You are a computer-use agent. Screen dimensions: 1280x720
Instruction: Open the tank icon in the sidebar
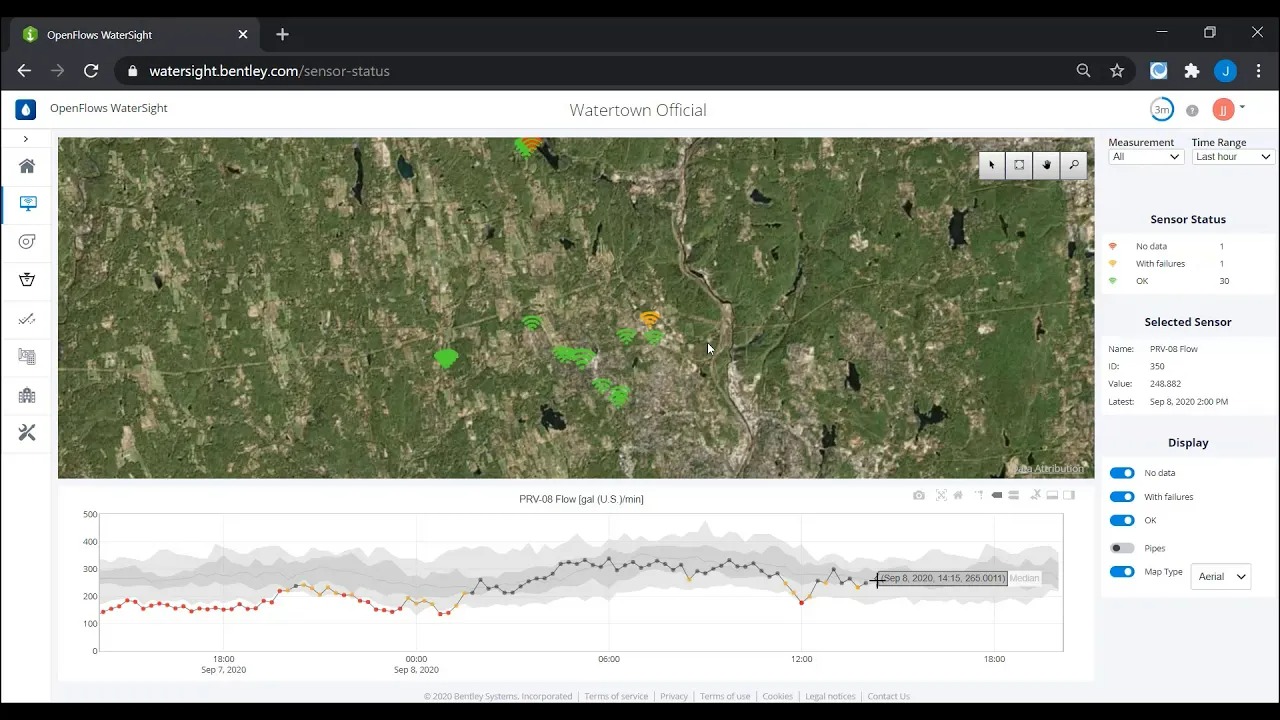click(x=27, y=279)
